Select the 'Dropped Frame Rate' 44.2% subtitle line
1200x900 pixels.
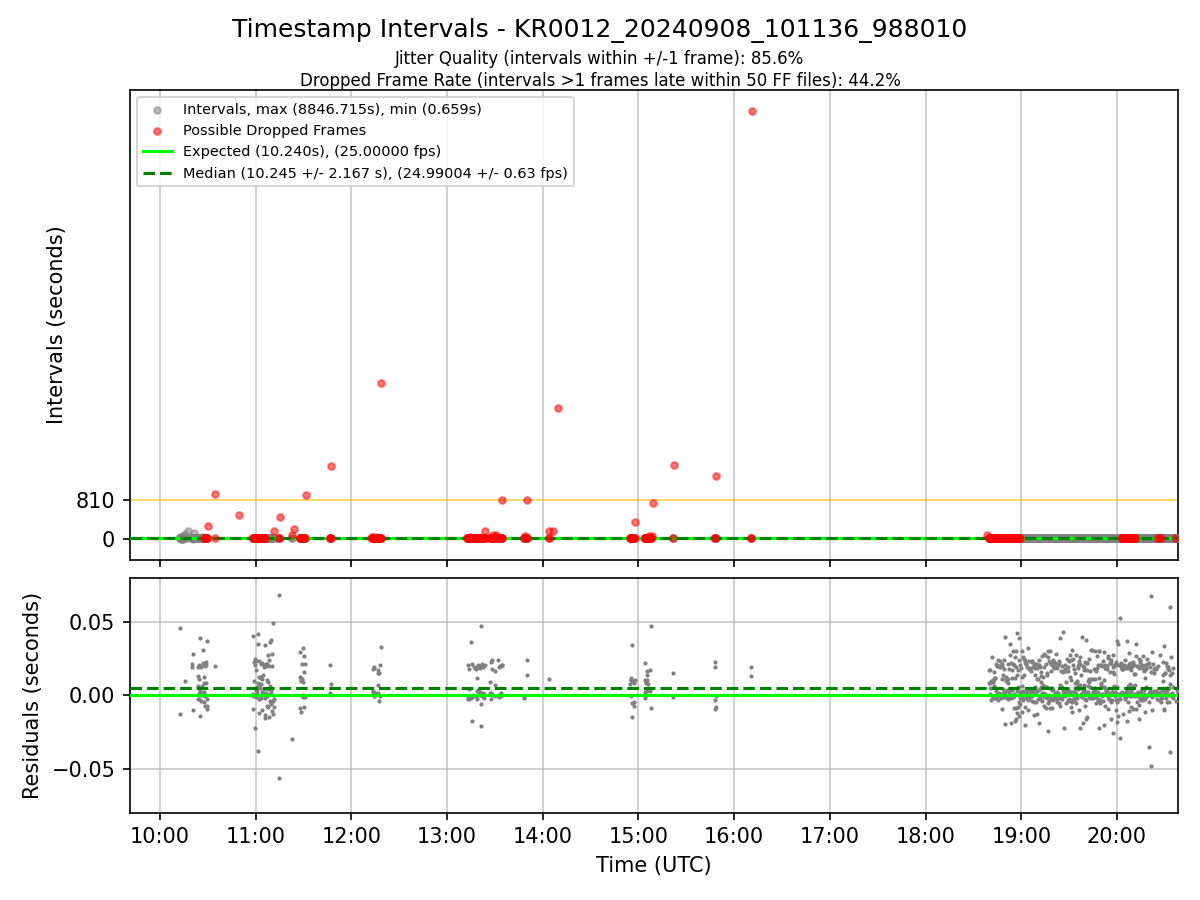point(599,80)
